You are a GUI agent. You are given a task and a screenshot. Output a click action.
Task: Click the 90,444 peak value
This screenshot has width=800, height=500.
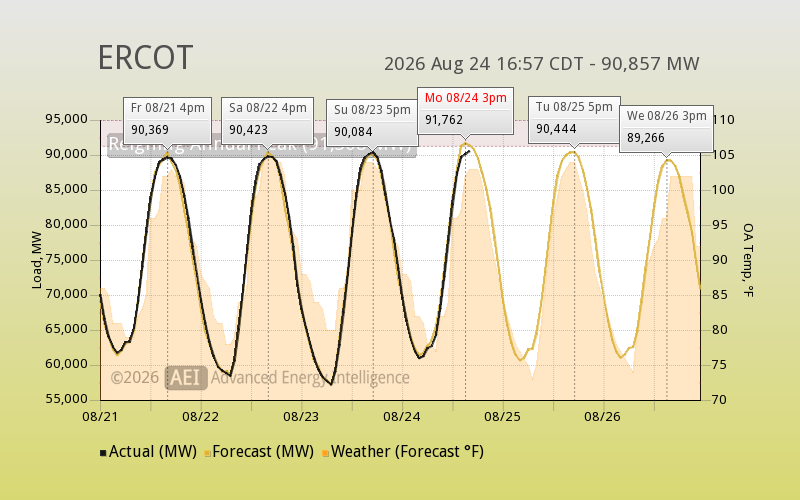(x=556, y=129)
